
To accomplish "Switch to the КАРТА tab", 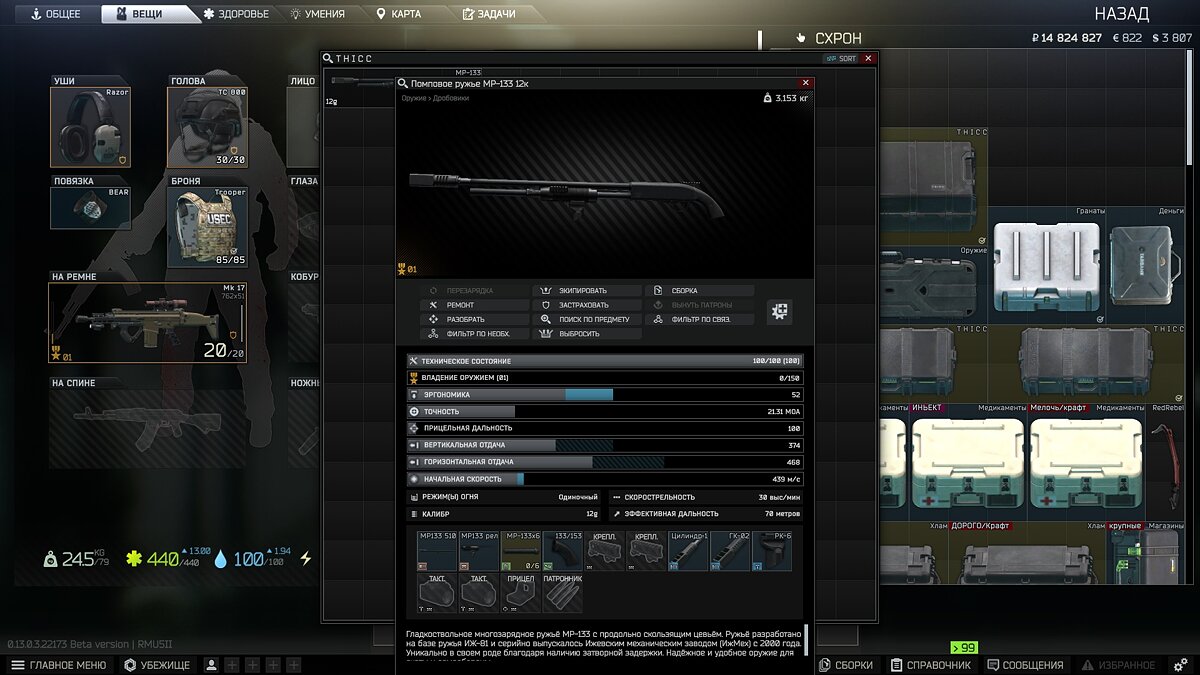I will (400, 14).
